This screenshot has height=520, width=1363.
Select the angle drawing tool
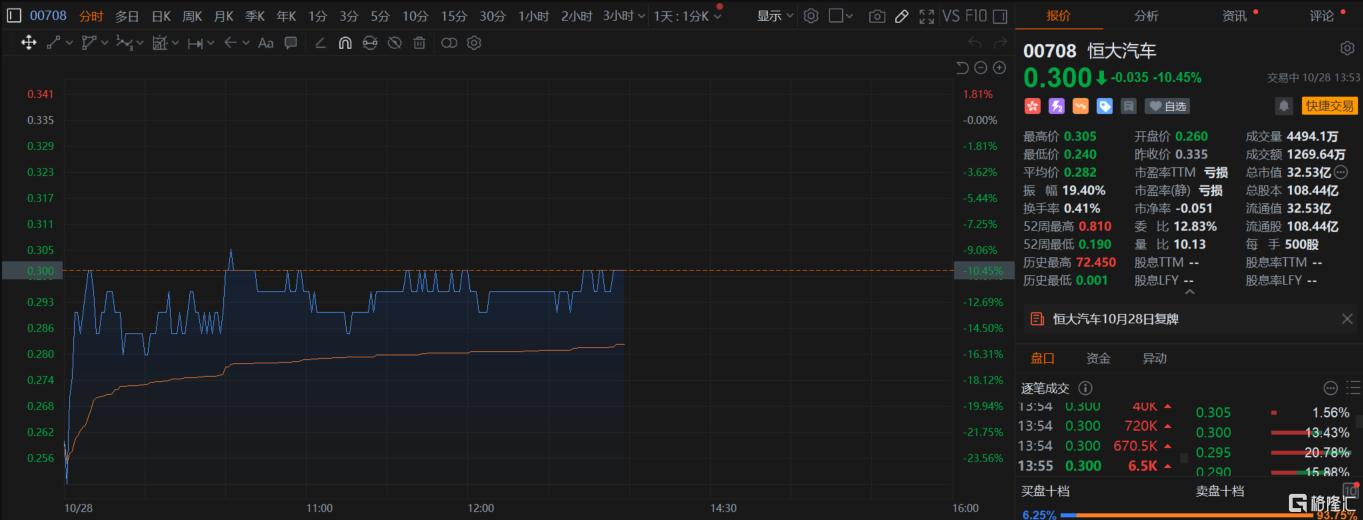pos(320,43)
